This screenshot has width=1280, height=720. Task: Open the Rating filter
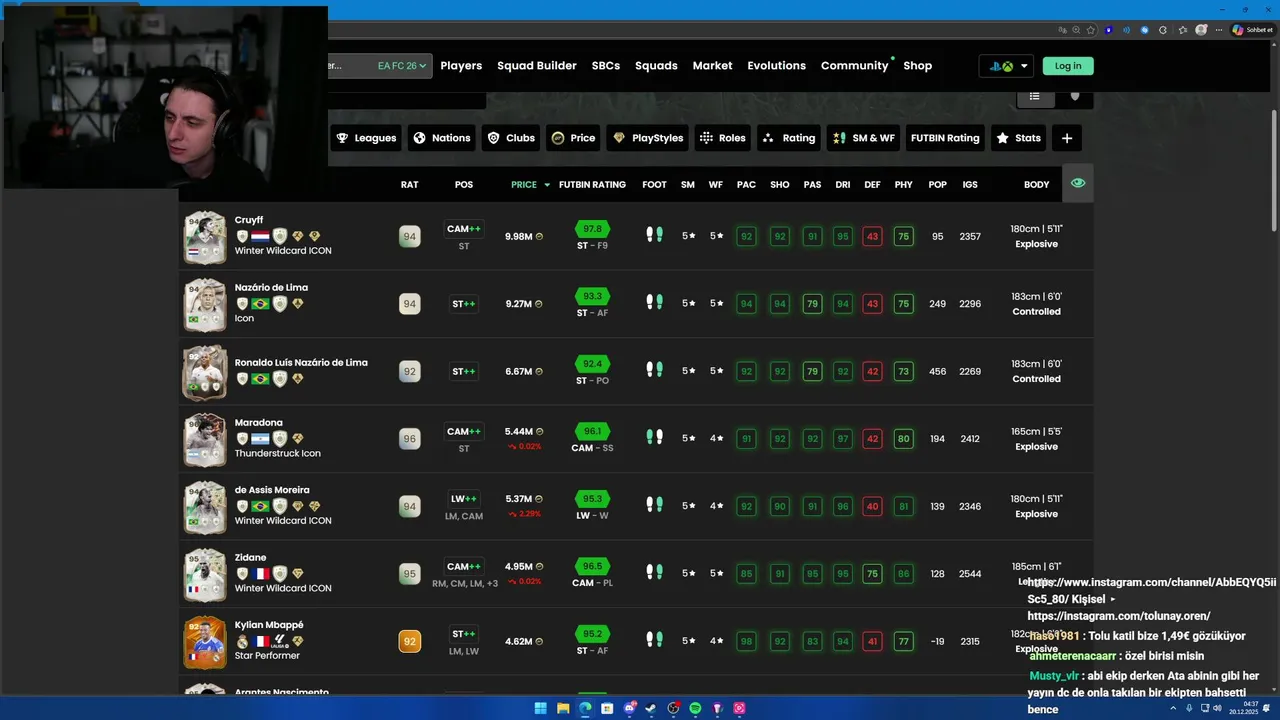[788, 138]
